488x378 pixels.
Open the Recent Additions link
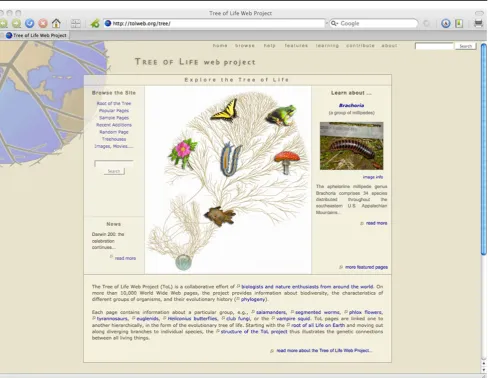114,125
